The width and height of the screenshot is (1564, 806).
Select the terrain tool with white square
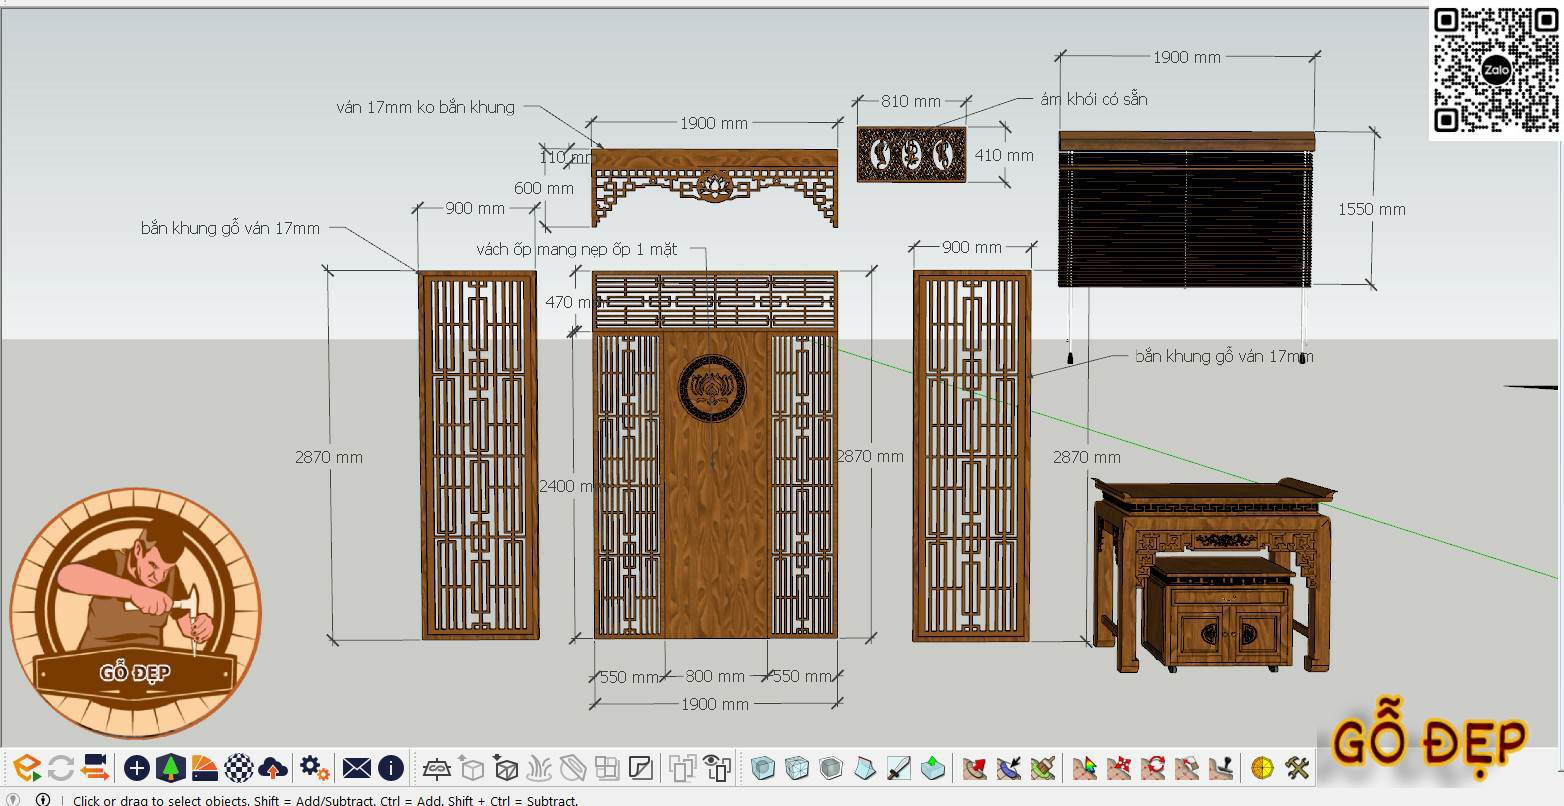pos(1187,768)
